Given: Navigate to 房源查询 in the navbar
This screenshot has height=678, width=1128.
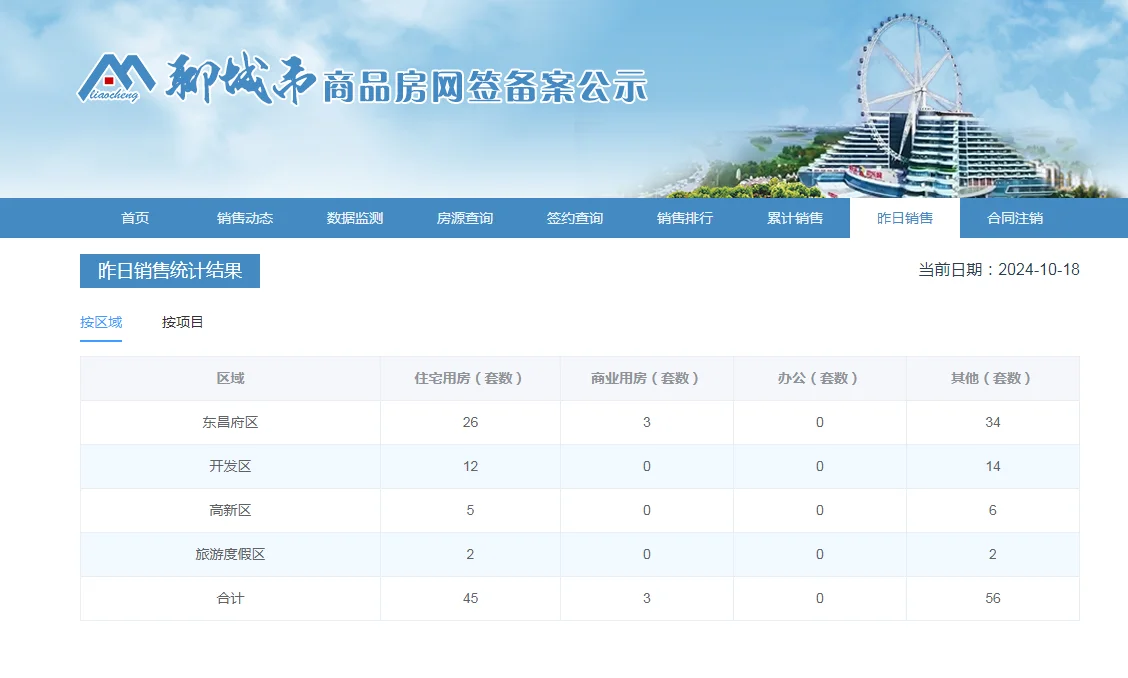Looking at the screenshot, I should tap(465, 218).
